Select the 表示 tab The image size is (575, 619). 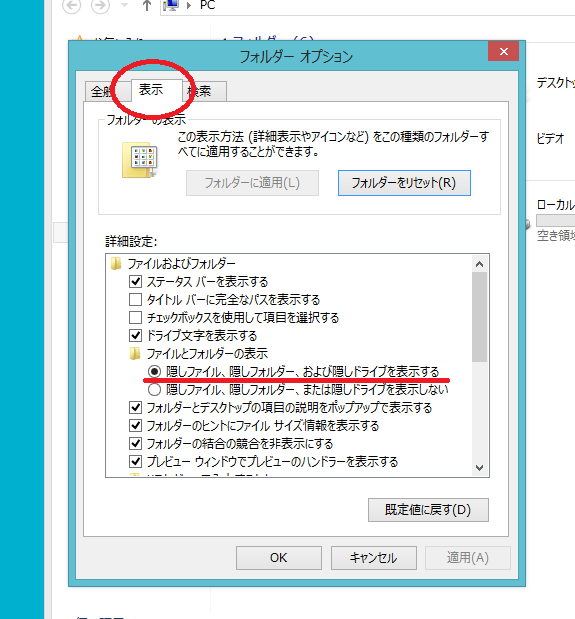point(157,90)
